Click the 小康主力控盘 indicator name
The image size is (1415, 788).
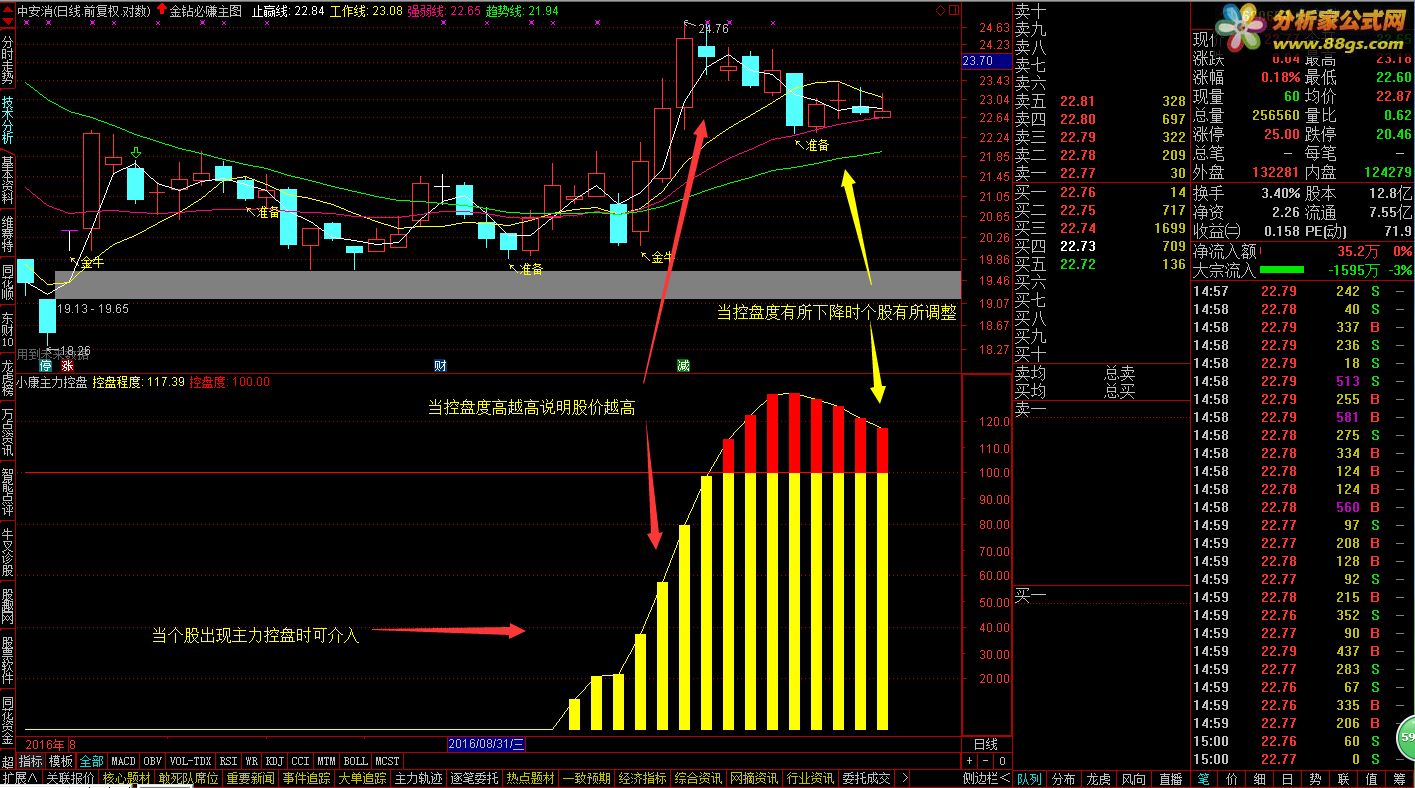point(52,381)
